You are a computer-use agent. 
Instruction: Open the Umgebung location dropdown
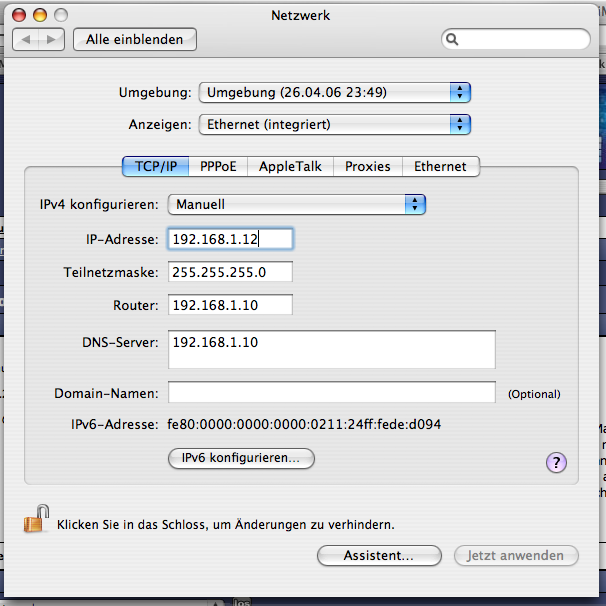pyautogui.click(x=335, y=92)
